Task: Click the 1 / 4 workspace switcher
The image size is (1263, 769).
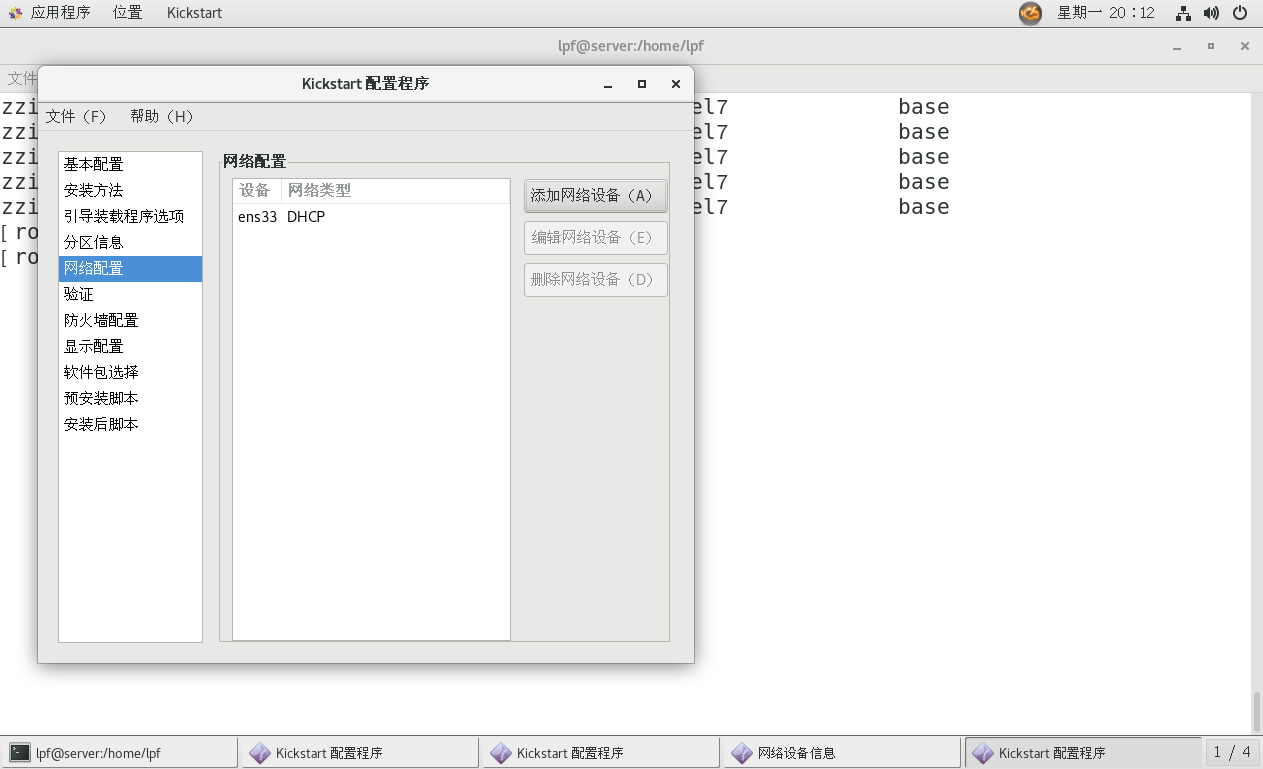Action: coord(1232,752)
